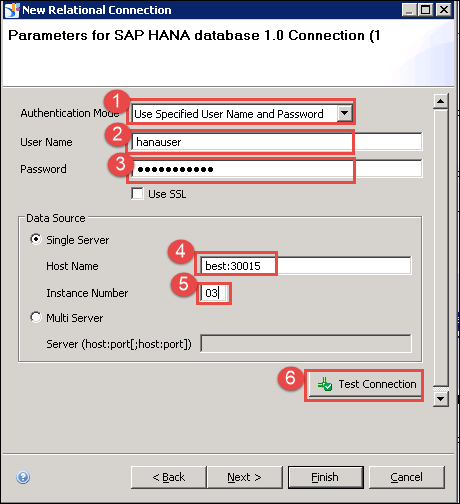Click the help question mark icon
This screenshot has width=460, height=504.
tap(23, 477)
